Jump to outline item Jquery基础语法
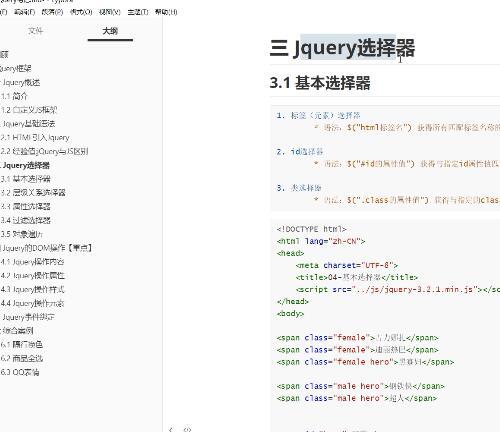500x432 pixels. tap(28, 124)
